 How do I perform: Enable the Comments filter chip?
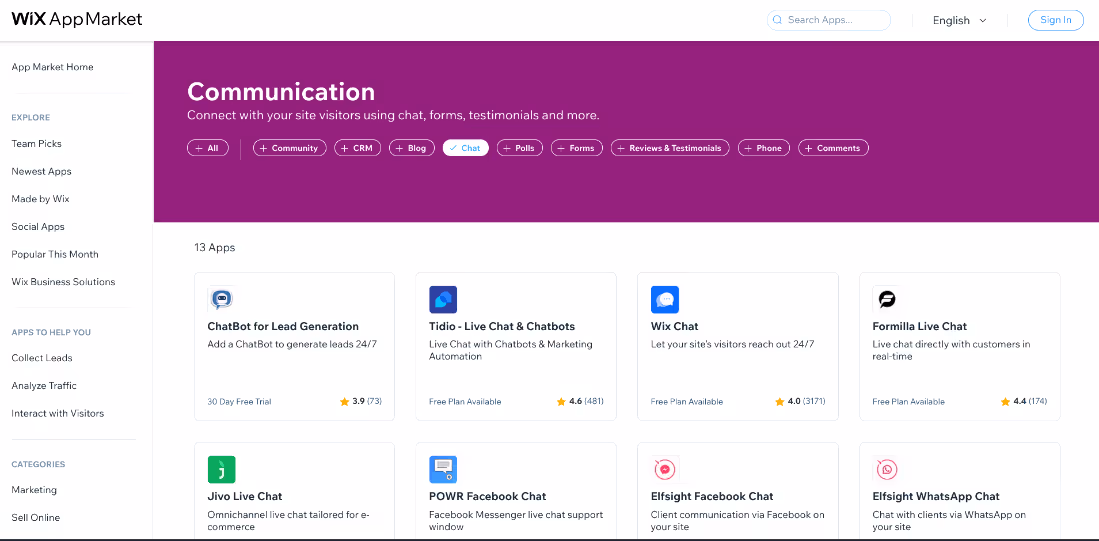pyautogui.click(x=833, y=148)
